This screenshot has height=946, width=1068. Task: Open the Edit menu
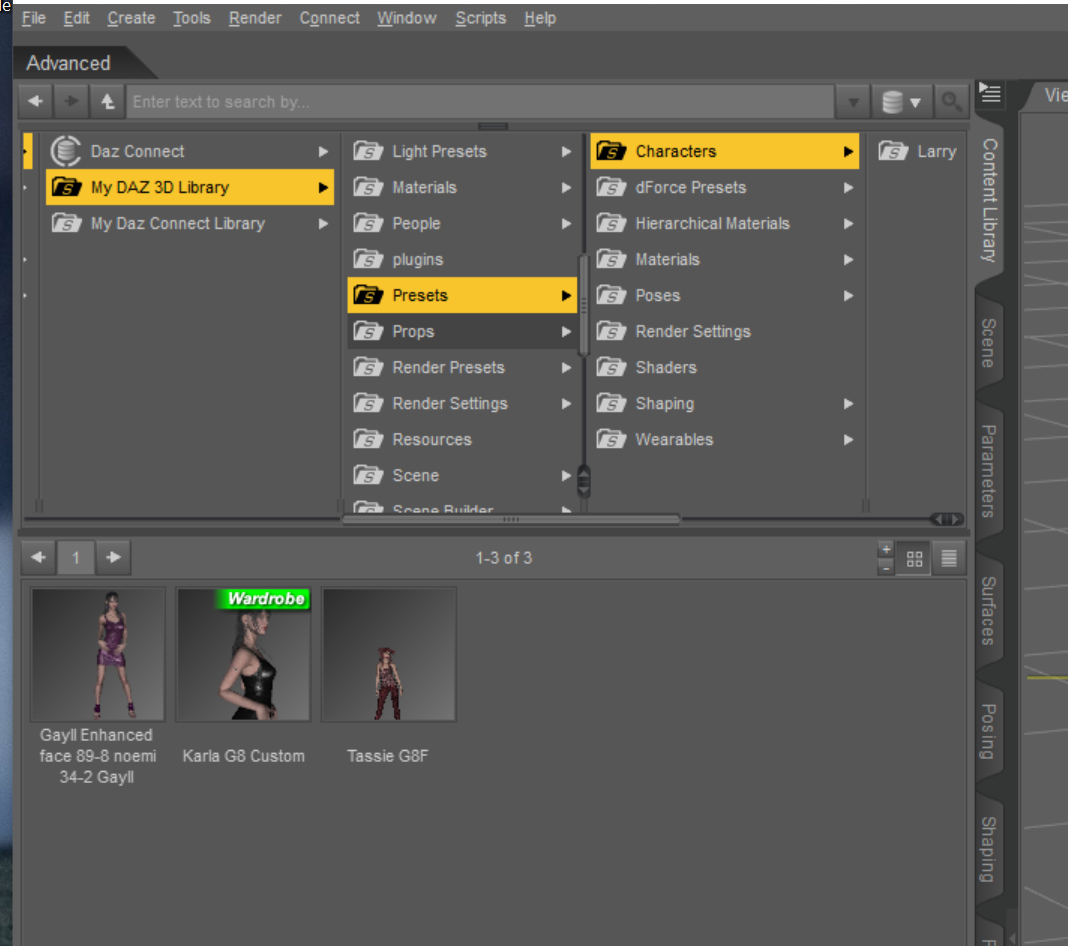[x=76, y=18]
